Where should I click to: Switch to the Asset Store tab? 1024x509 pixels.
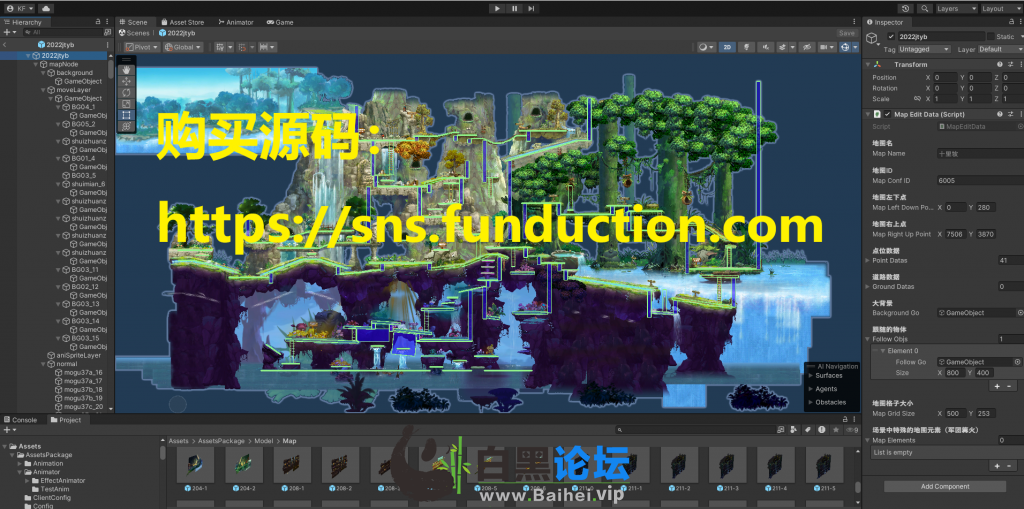click(182, 22)
